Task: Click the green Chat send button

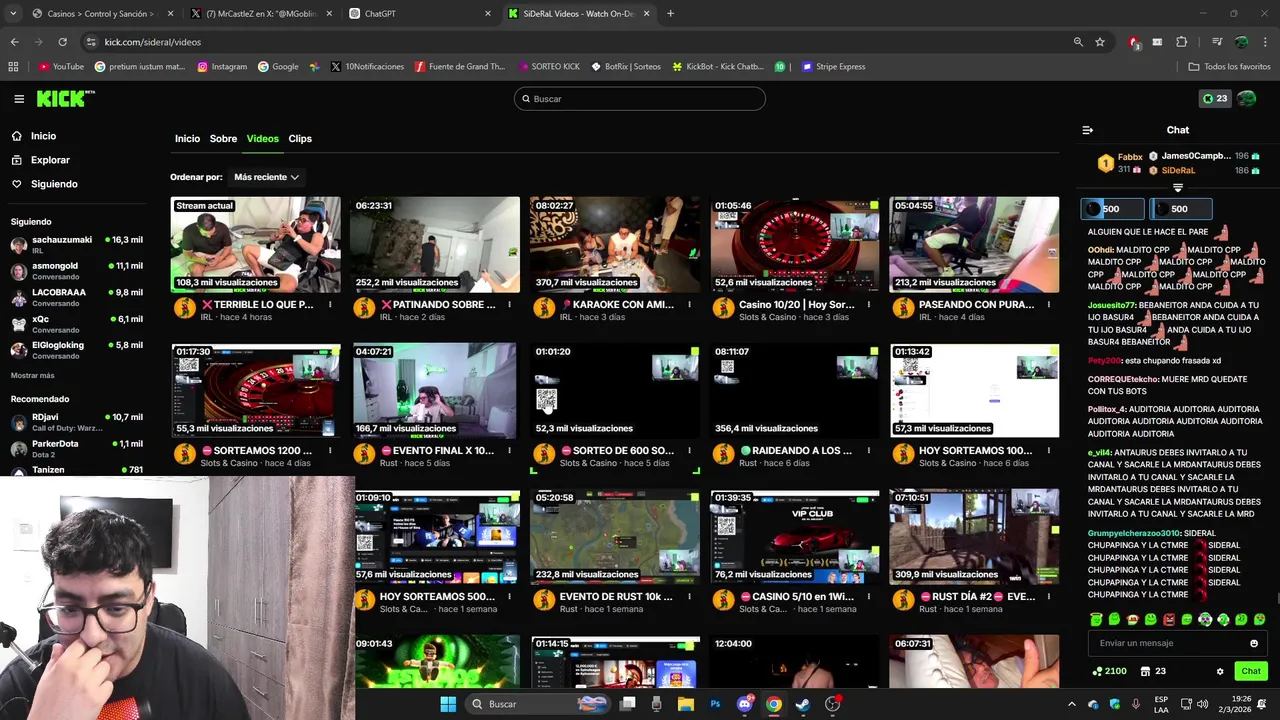Action: coord(1250,671)
